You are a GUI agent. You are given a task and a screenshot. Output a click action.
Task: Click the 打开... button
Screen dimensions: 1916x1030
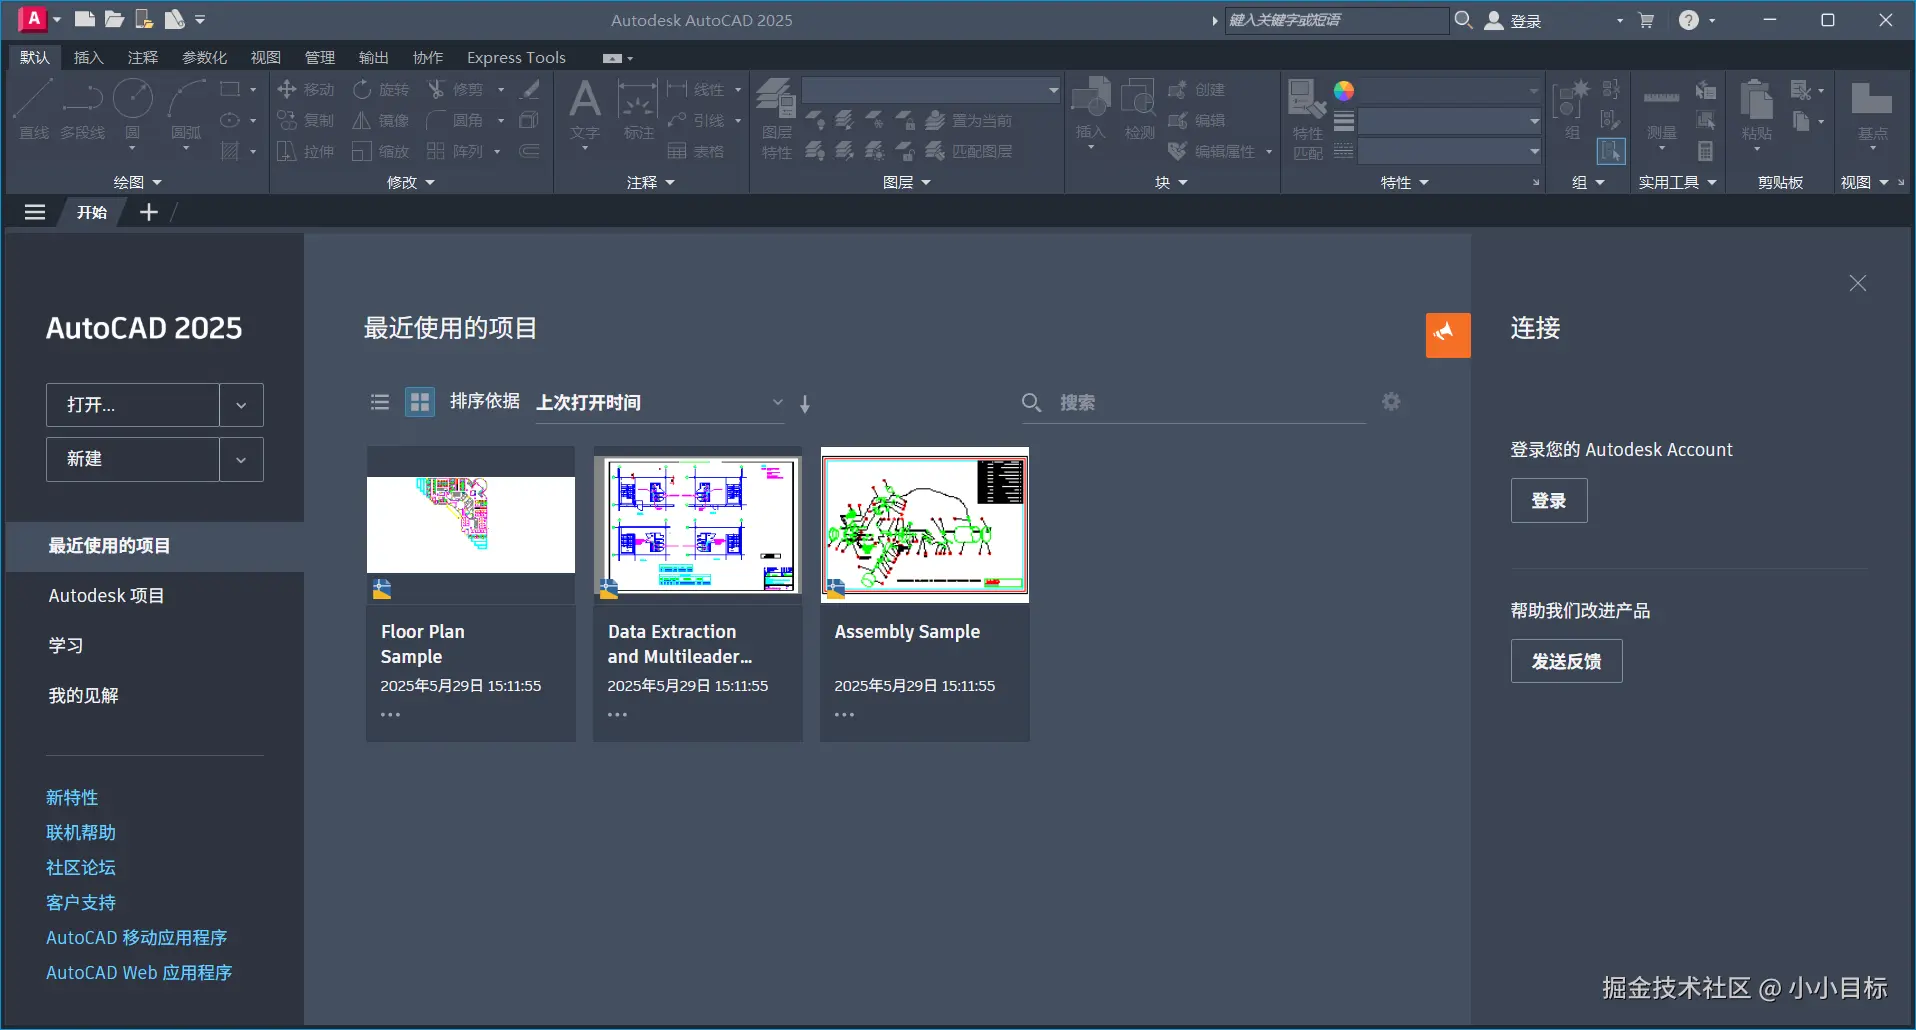point(133,405)
